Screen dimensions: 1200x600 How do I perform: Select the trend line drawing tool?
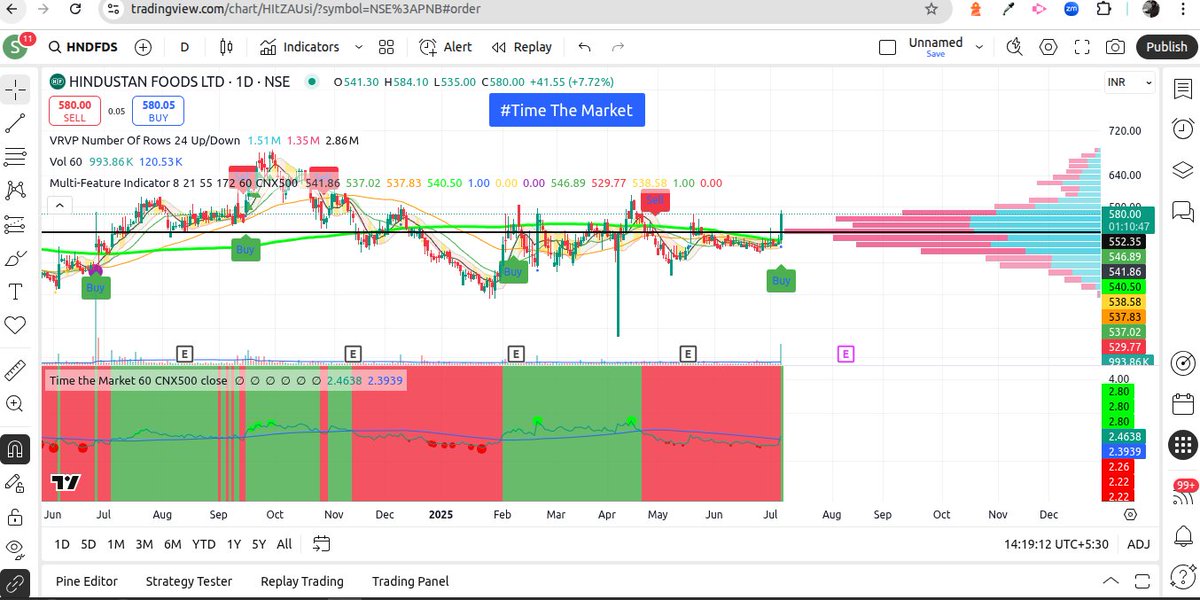pyautogui.click(x=15, y=123)
